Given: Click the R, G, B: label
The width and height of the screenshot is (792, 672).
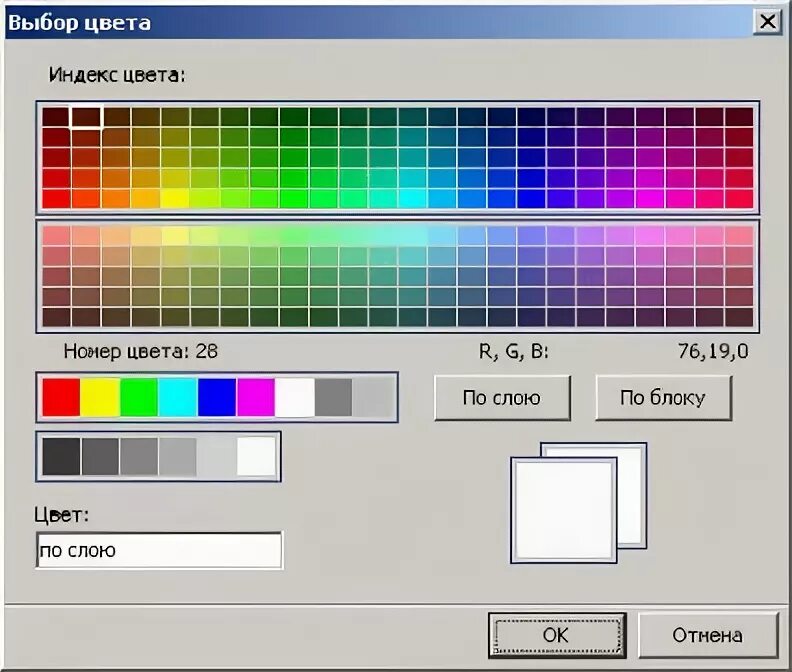Looking at the screenshot, I should 514,351.
